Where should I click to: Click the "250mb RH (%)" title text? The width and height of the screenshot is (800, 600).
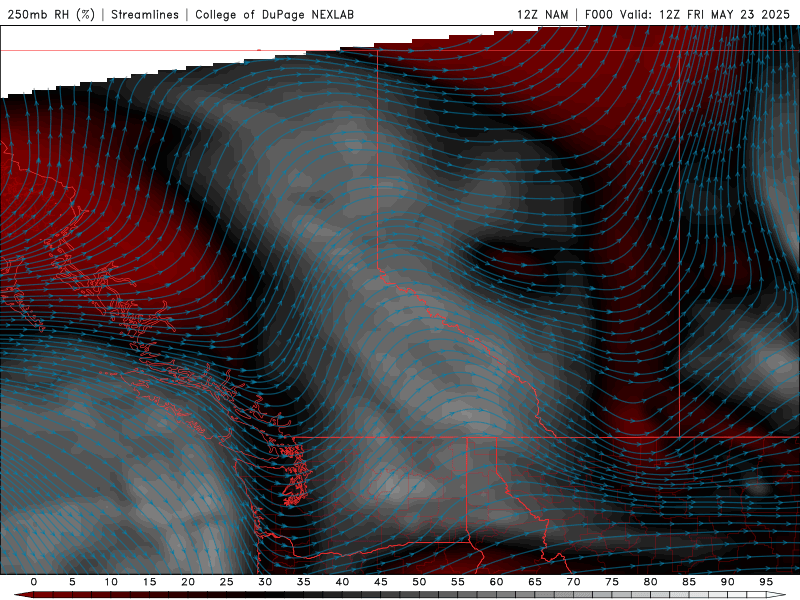click(51, 14)
